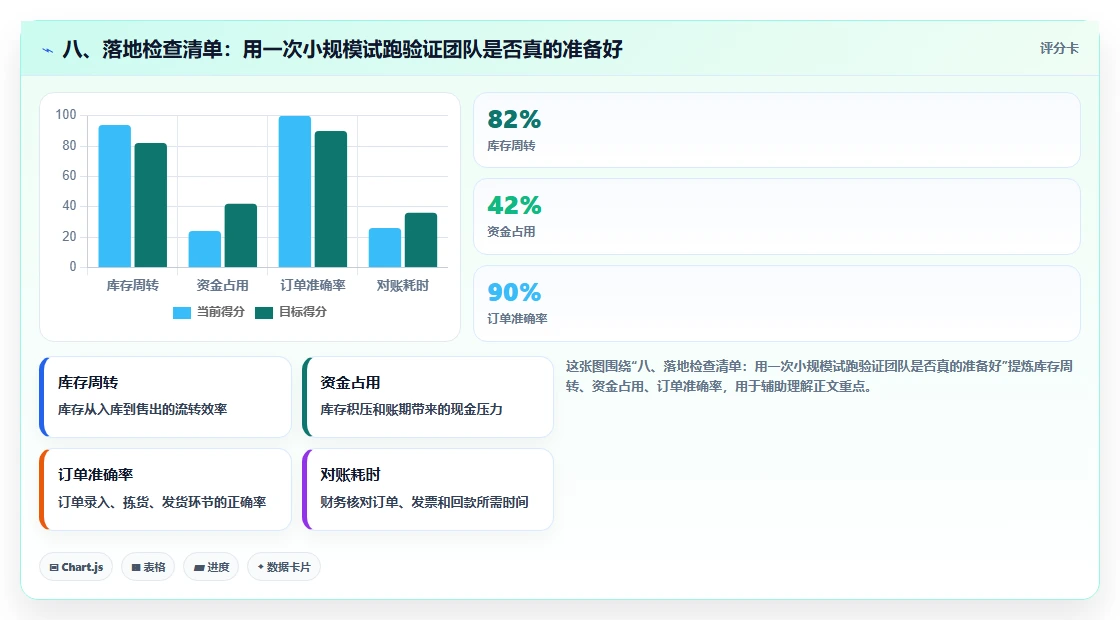This screenshot has width=1120, height=620.
Task: Click the 资金占用 x-axis label
Action: tap(222, 286)
